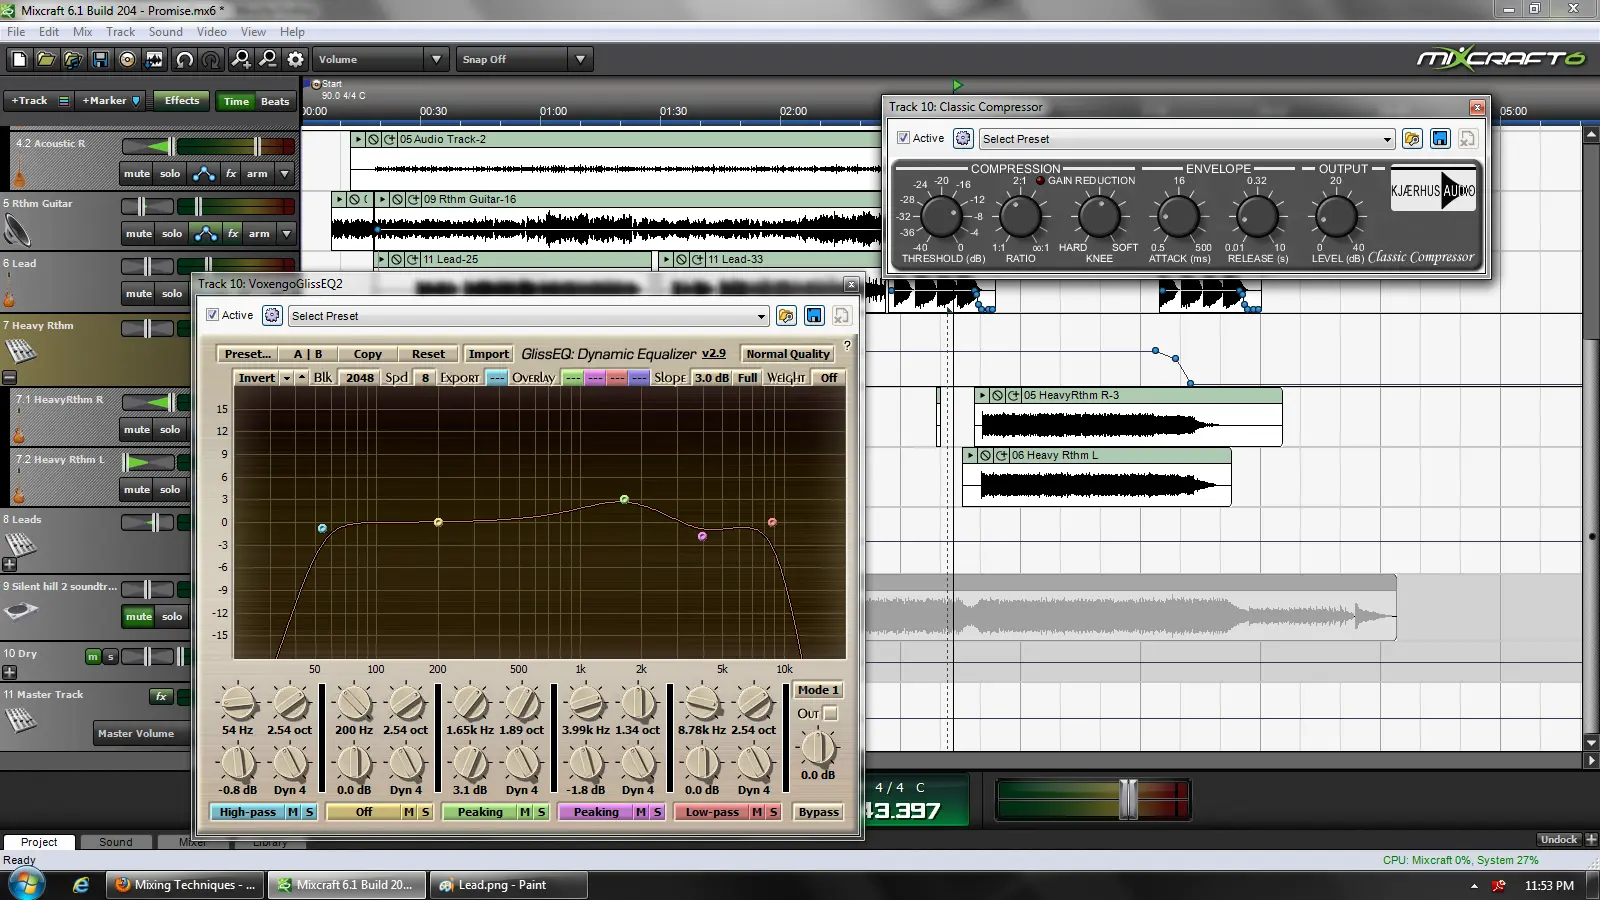Solo the 7.1 HeavyRthm R track
This screenshot has width=1600, height=900.
click(170, 429)
